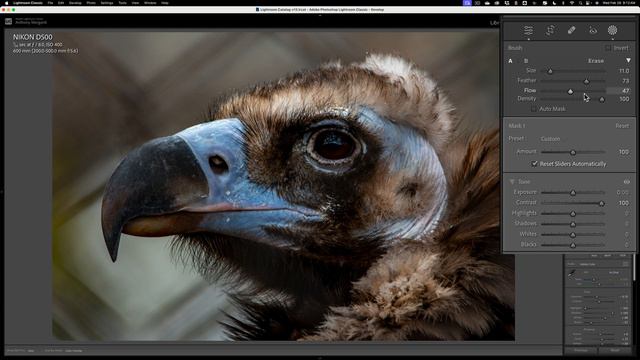The height and width of the screenshot is (360, 640).
Task: Open the View menu
Action: point(135,3)
